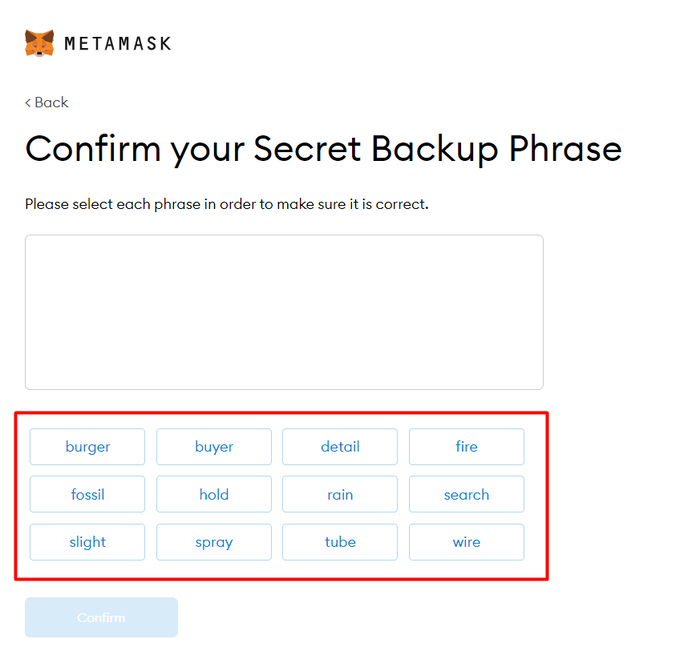Click the empty selected-phrase box

[x=284, y=312]
